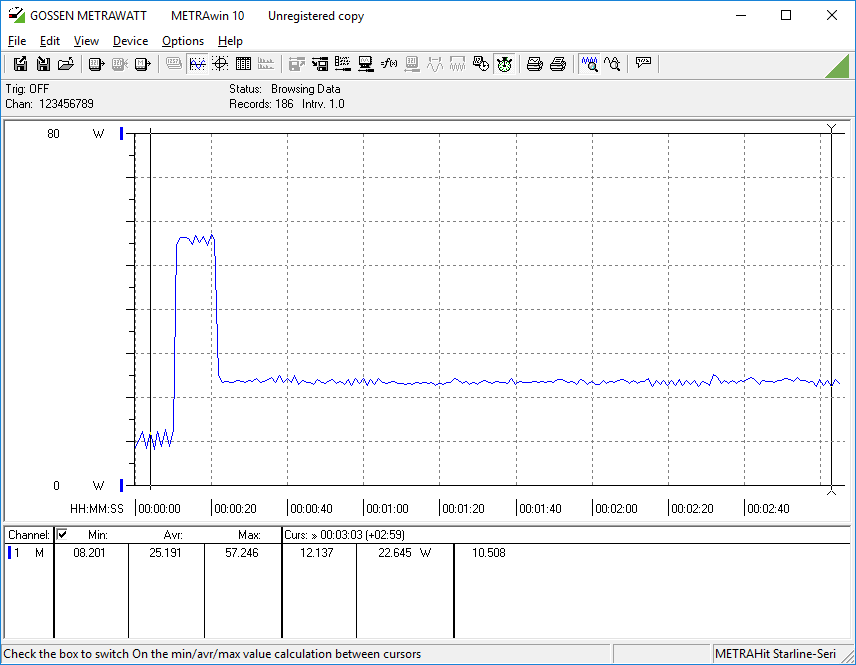Screen dimensions: 856x665
Task: Click the 00:00:20 time axis label
Action: pyautogui.click(x=235, y=509)
